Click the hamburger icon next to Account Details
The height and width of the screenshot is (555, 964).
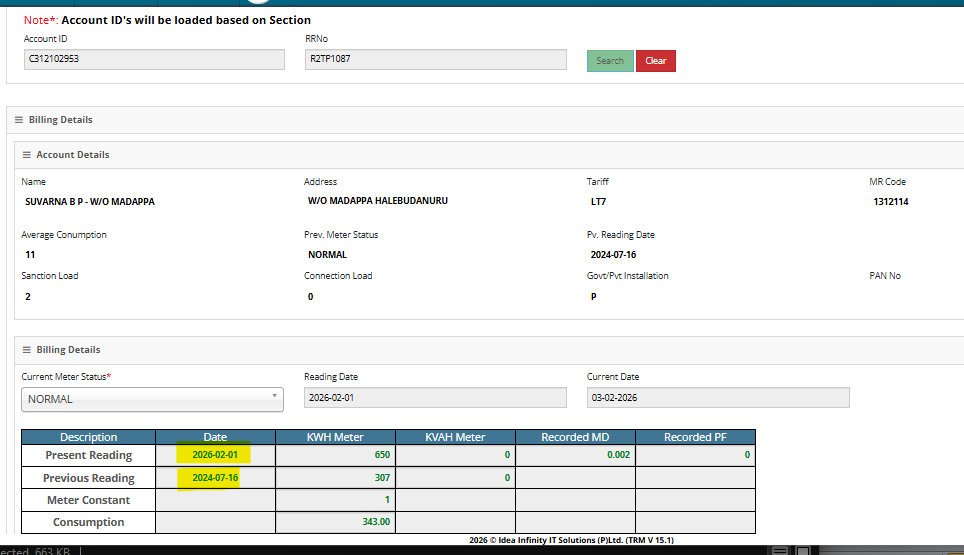pyautogui.click(x=26, y=155)
